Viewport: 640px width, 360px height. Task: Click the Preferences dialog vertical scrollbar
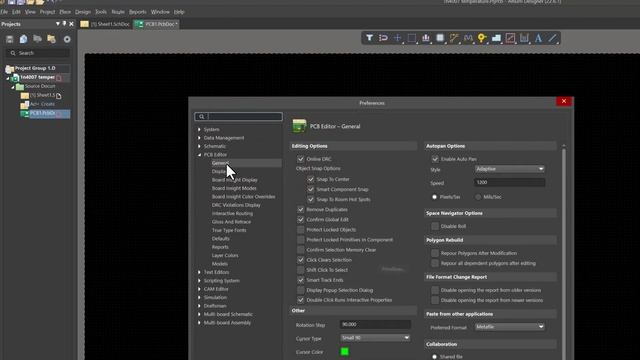pos(564,252)
